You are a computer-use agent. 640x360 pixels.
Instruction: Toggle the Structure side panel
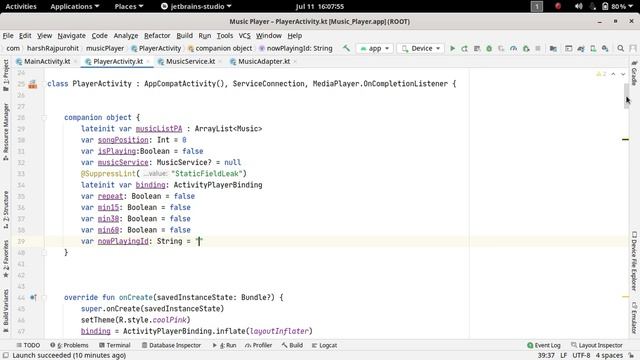6,210
